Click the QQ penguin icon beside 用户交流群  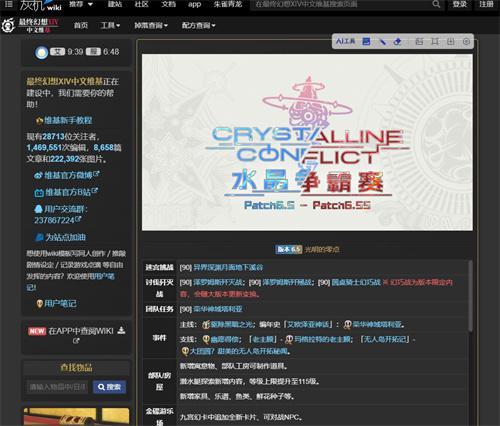(39, 209)
